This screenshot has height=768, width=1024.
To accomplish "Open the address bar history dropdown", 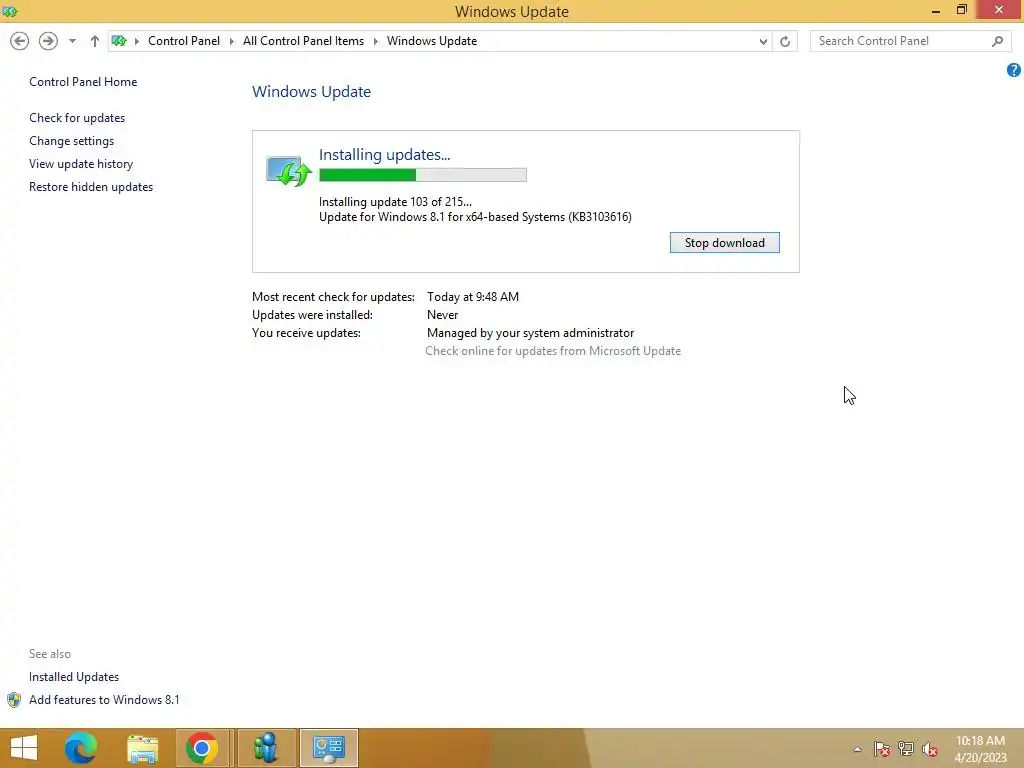I will tap(763, 41).
